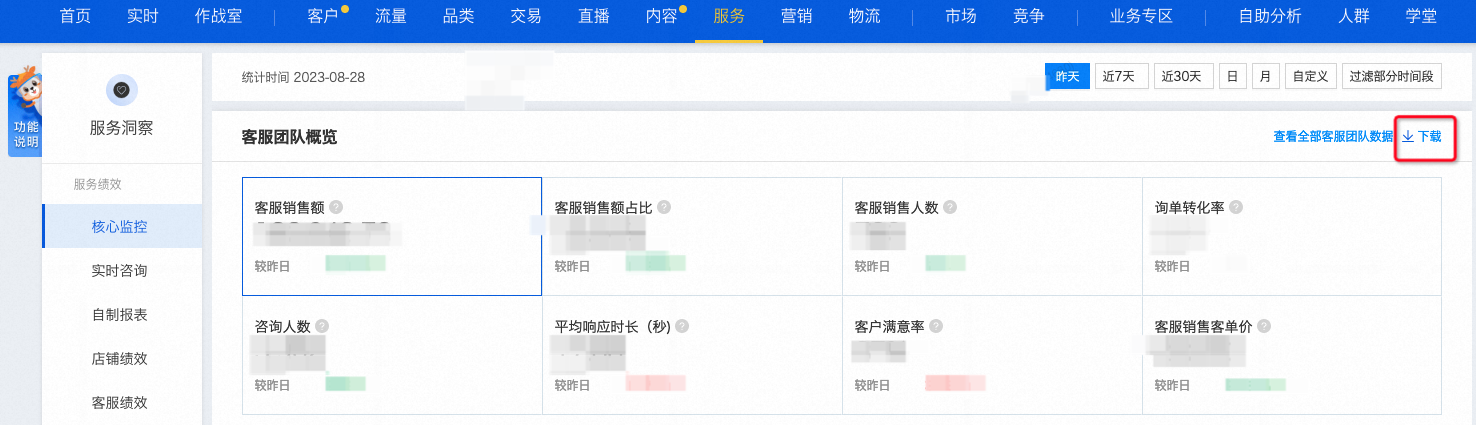Image resolution: width=1476 pixels, height=425 pixels.
Task: Select the 昨天 date range button
Action: tap(1068, 76)
